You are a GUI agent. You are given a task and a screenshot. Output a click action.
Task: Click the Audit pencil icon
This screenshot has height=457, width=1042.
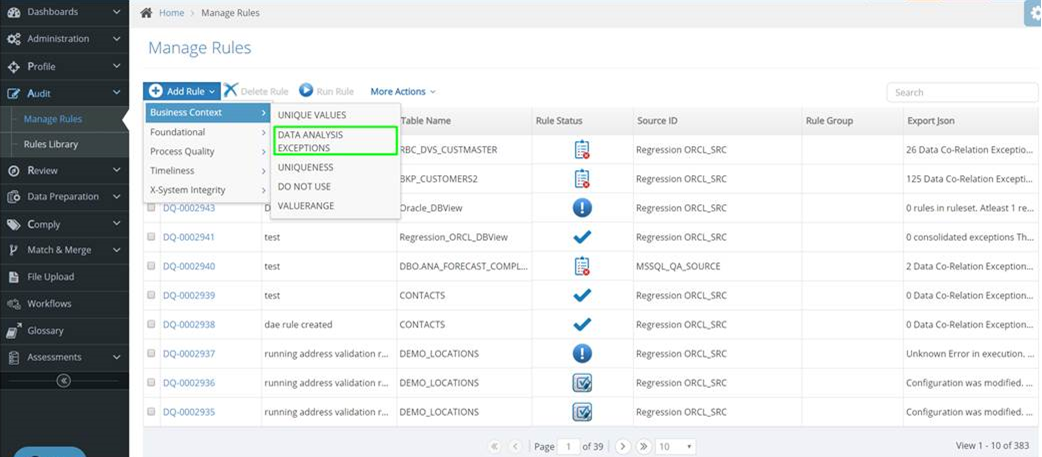click(x=13, y=94)
